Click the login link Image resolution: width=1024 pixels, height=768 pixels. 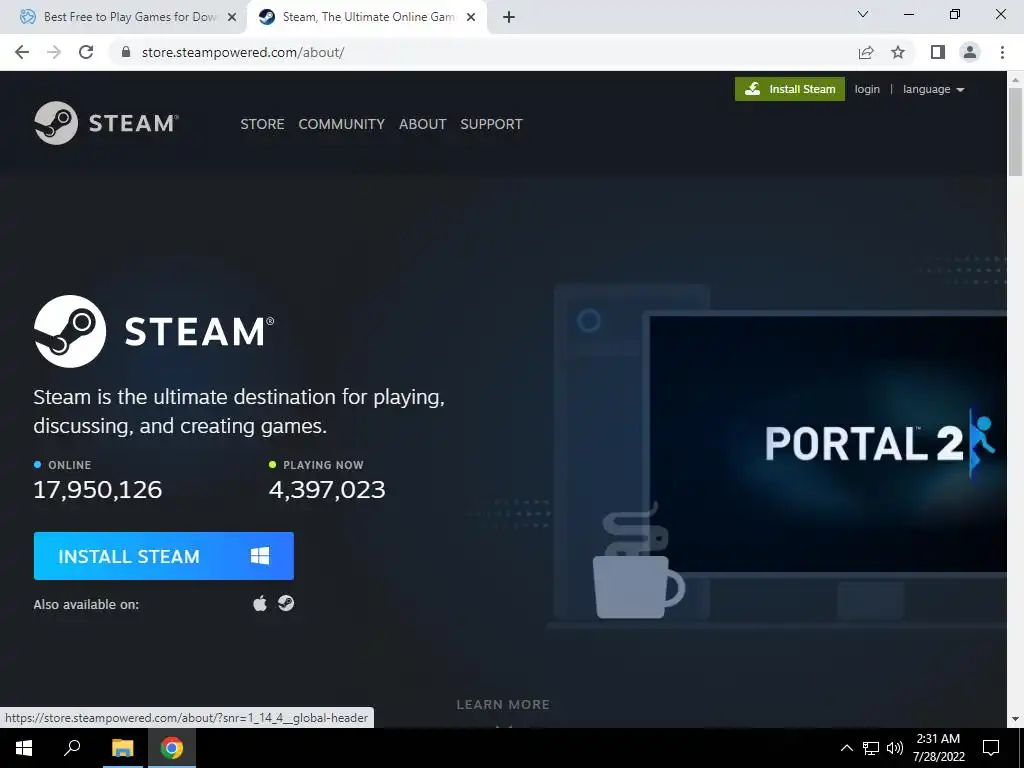[x=867, y=89]
